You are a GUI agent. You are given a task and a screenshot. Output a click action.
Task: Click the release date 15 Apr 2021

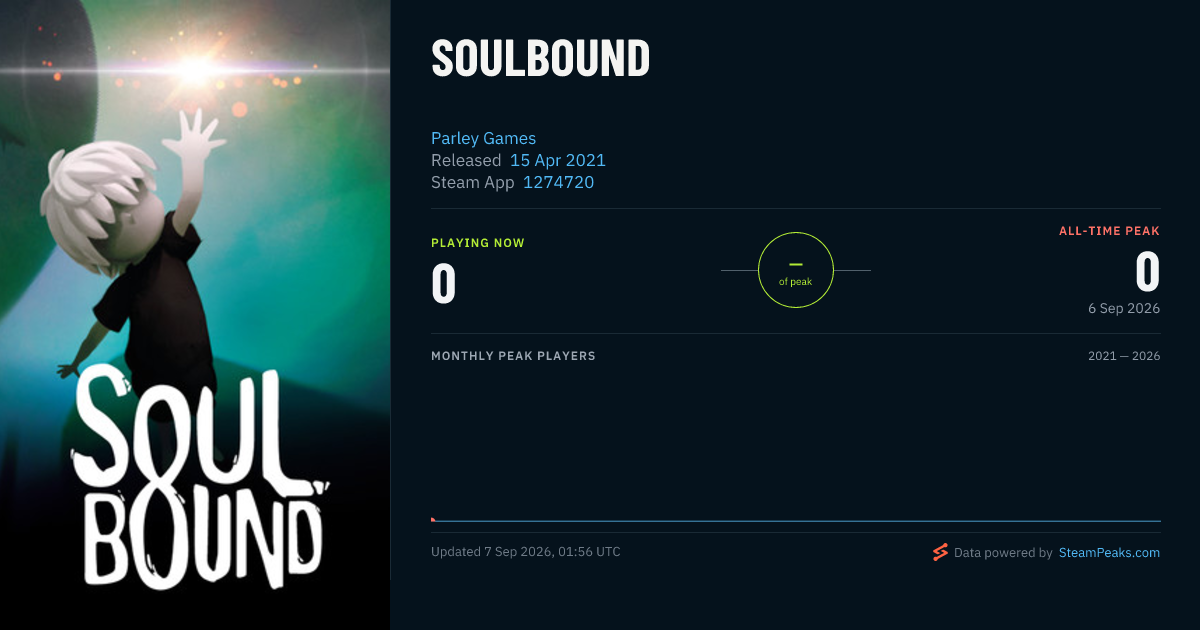[x=558, y=160]
